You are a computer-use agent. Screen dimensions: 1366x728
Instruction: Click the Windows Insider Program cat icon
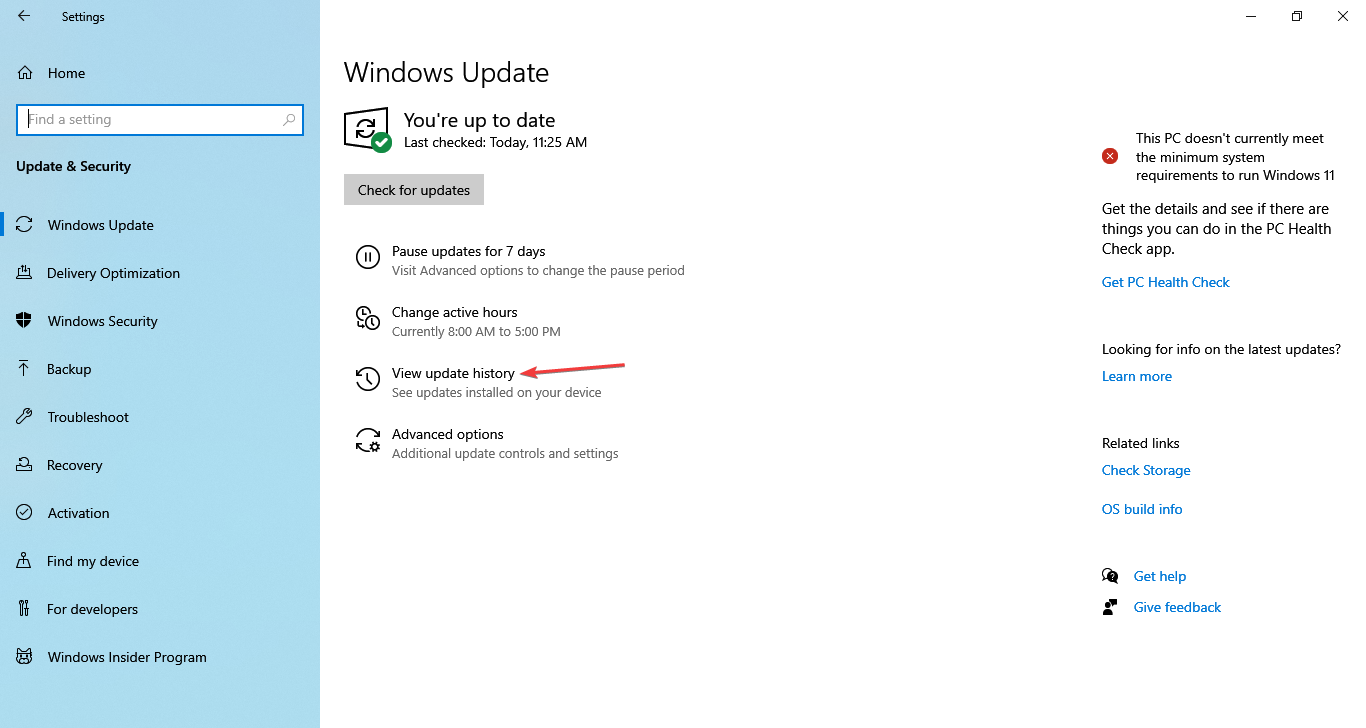(x=25, y=657)
